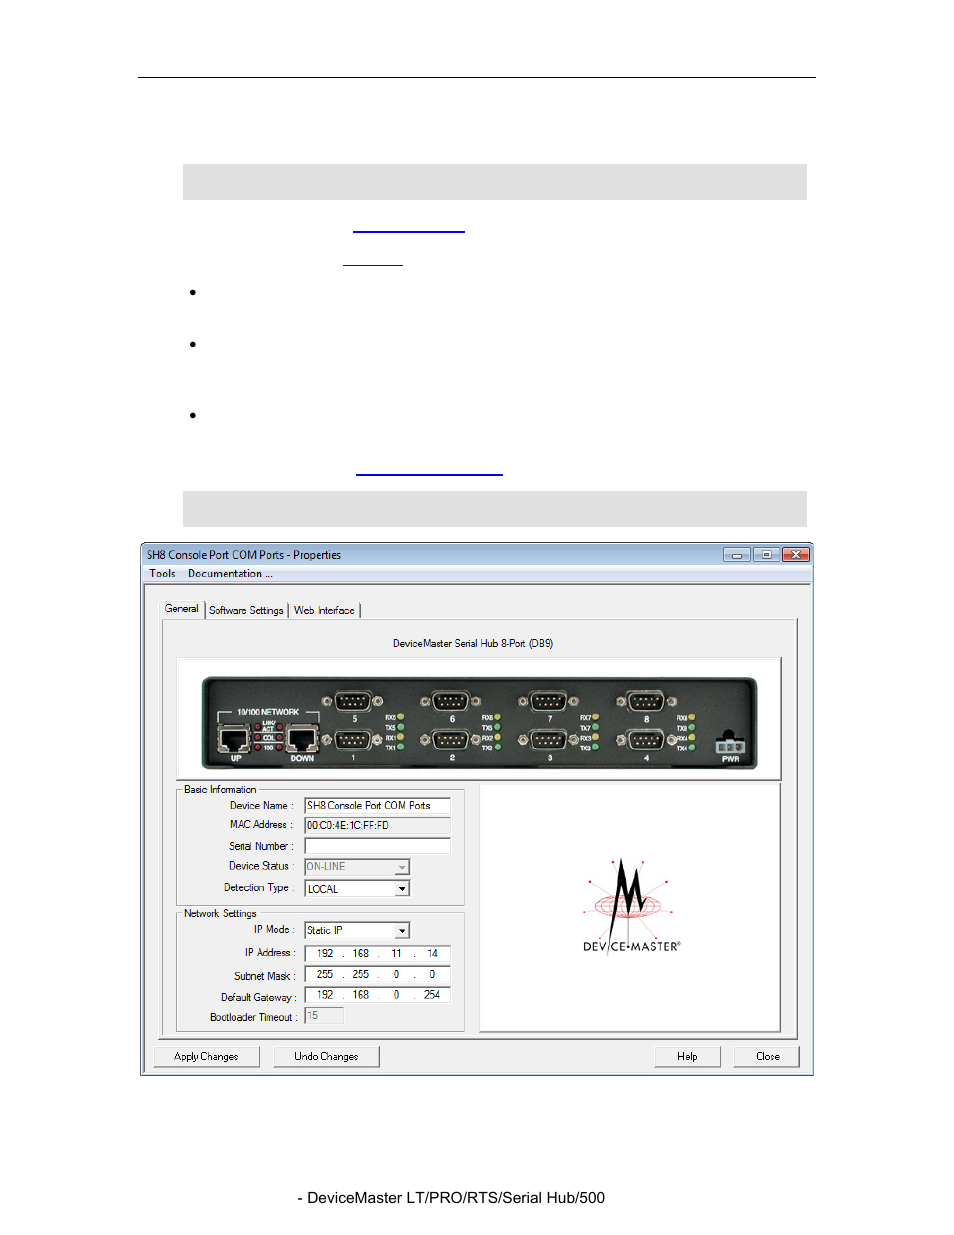Minimize the Properties window

pyautogui.click(x=737, y=555)
